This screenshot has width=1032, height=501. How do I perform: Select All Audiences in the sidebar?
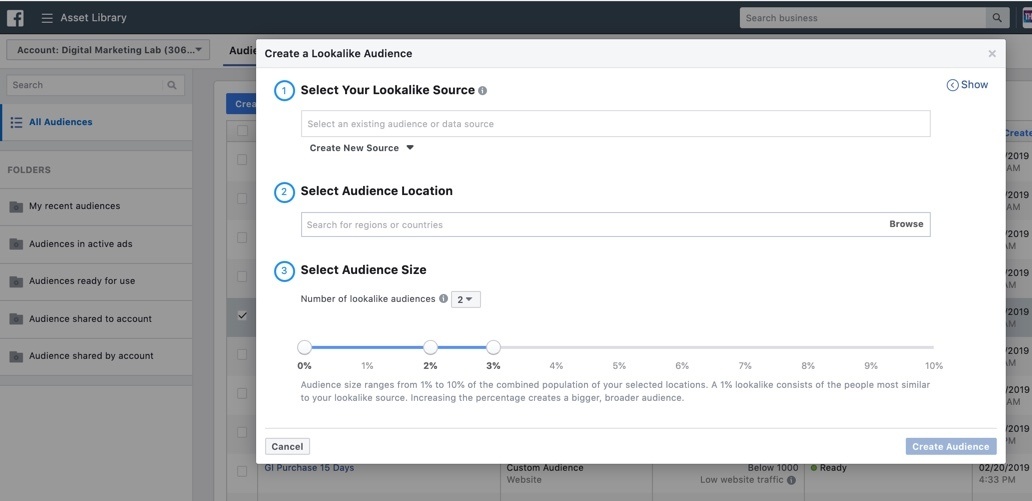click(60, 122)
